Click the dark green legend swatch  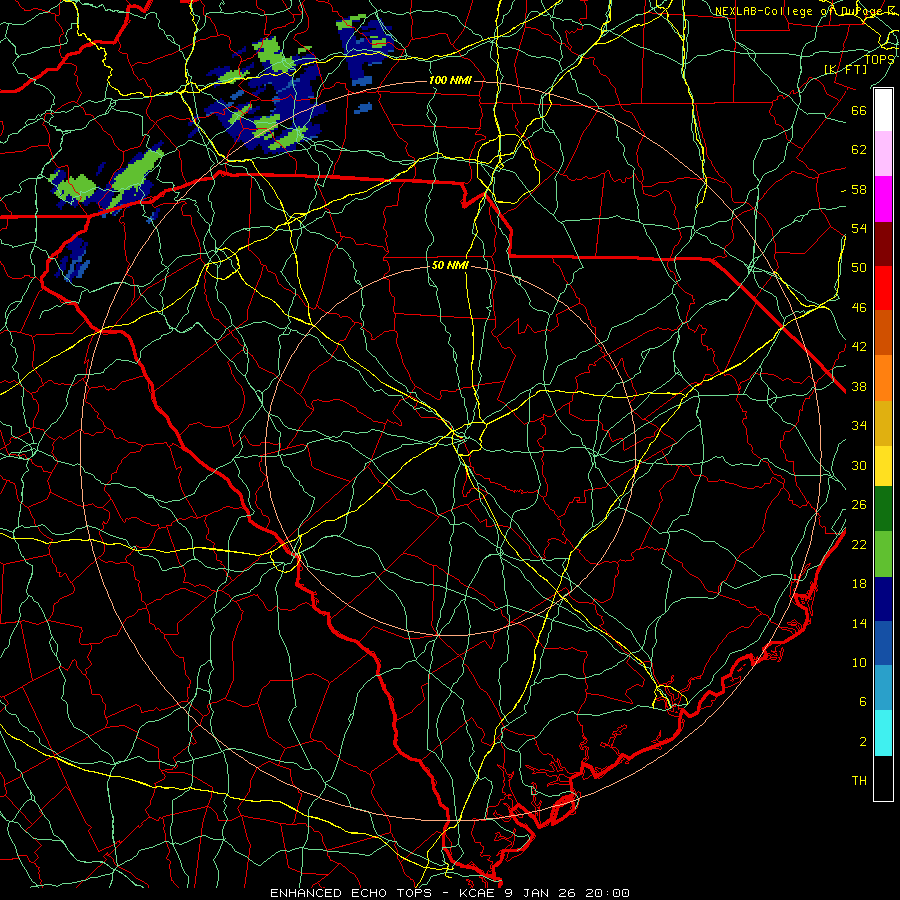pyautogui.click(x=883, y=509)
